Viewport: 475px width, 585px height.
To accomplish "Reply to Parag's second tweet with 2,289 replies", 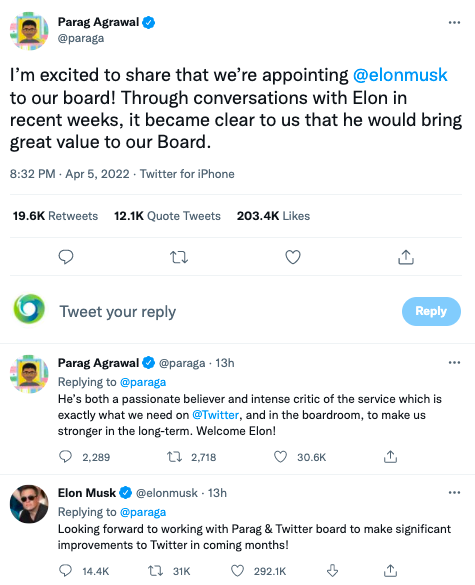I will (66, 457).
